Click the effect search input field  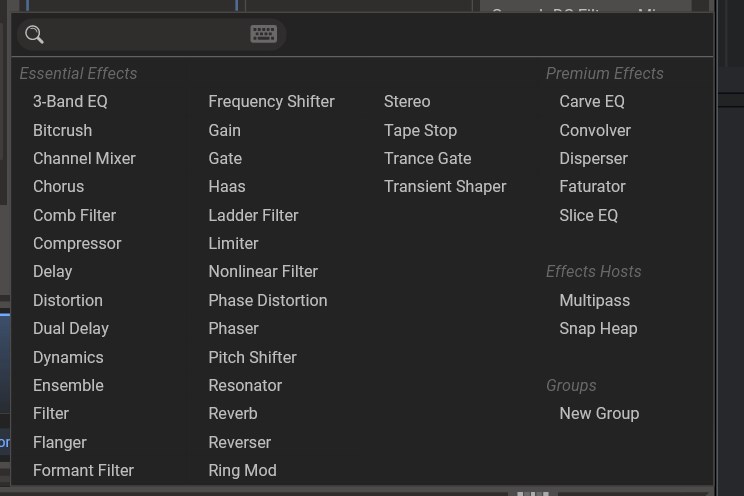pyautogui.click(x=145, y=35)
